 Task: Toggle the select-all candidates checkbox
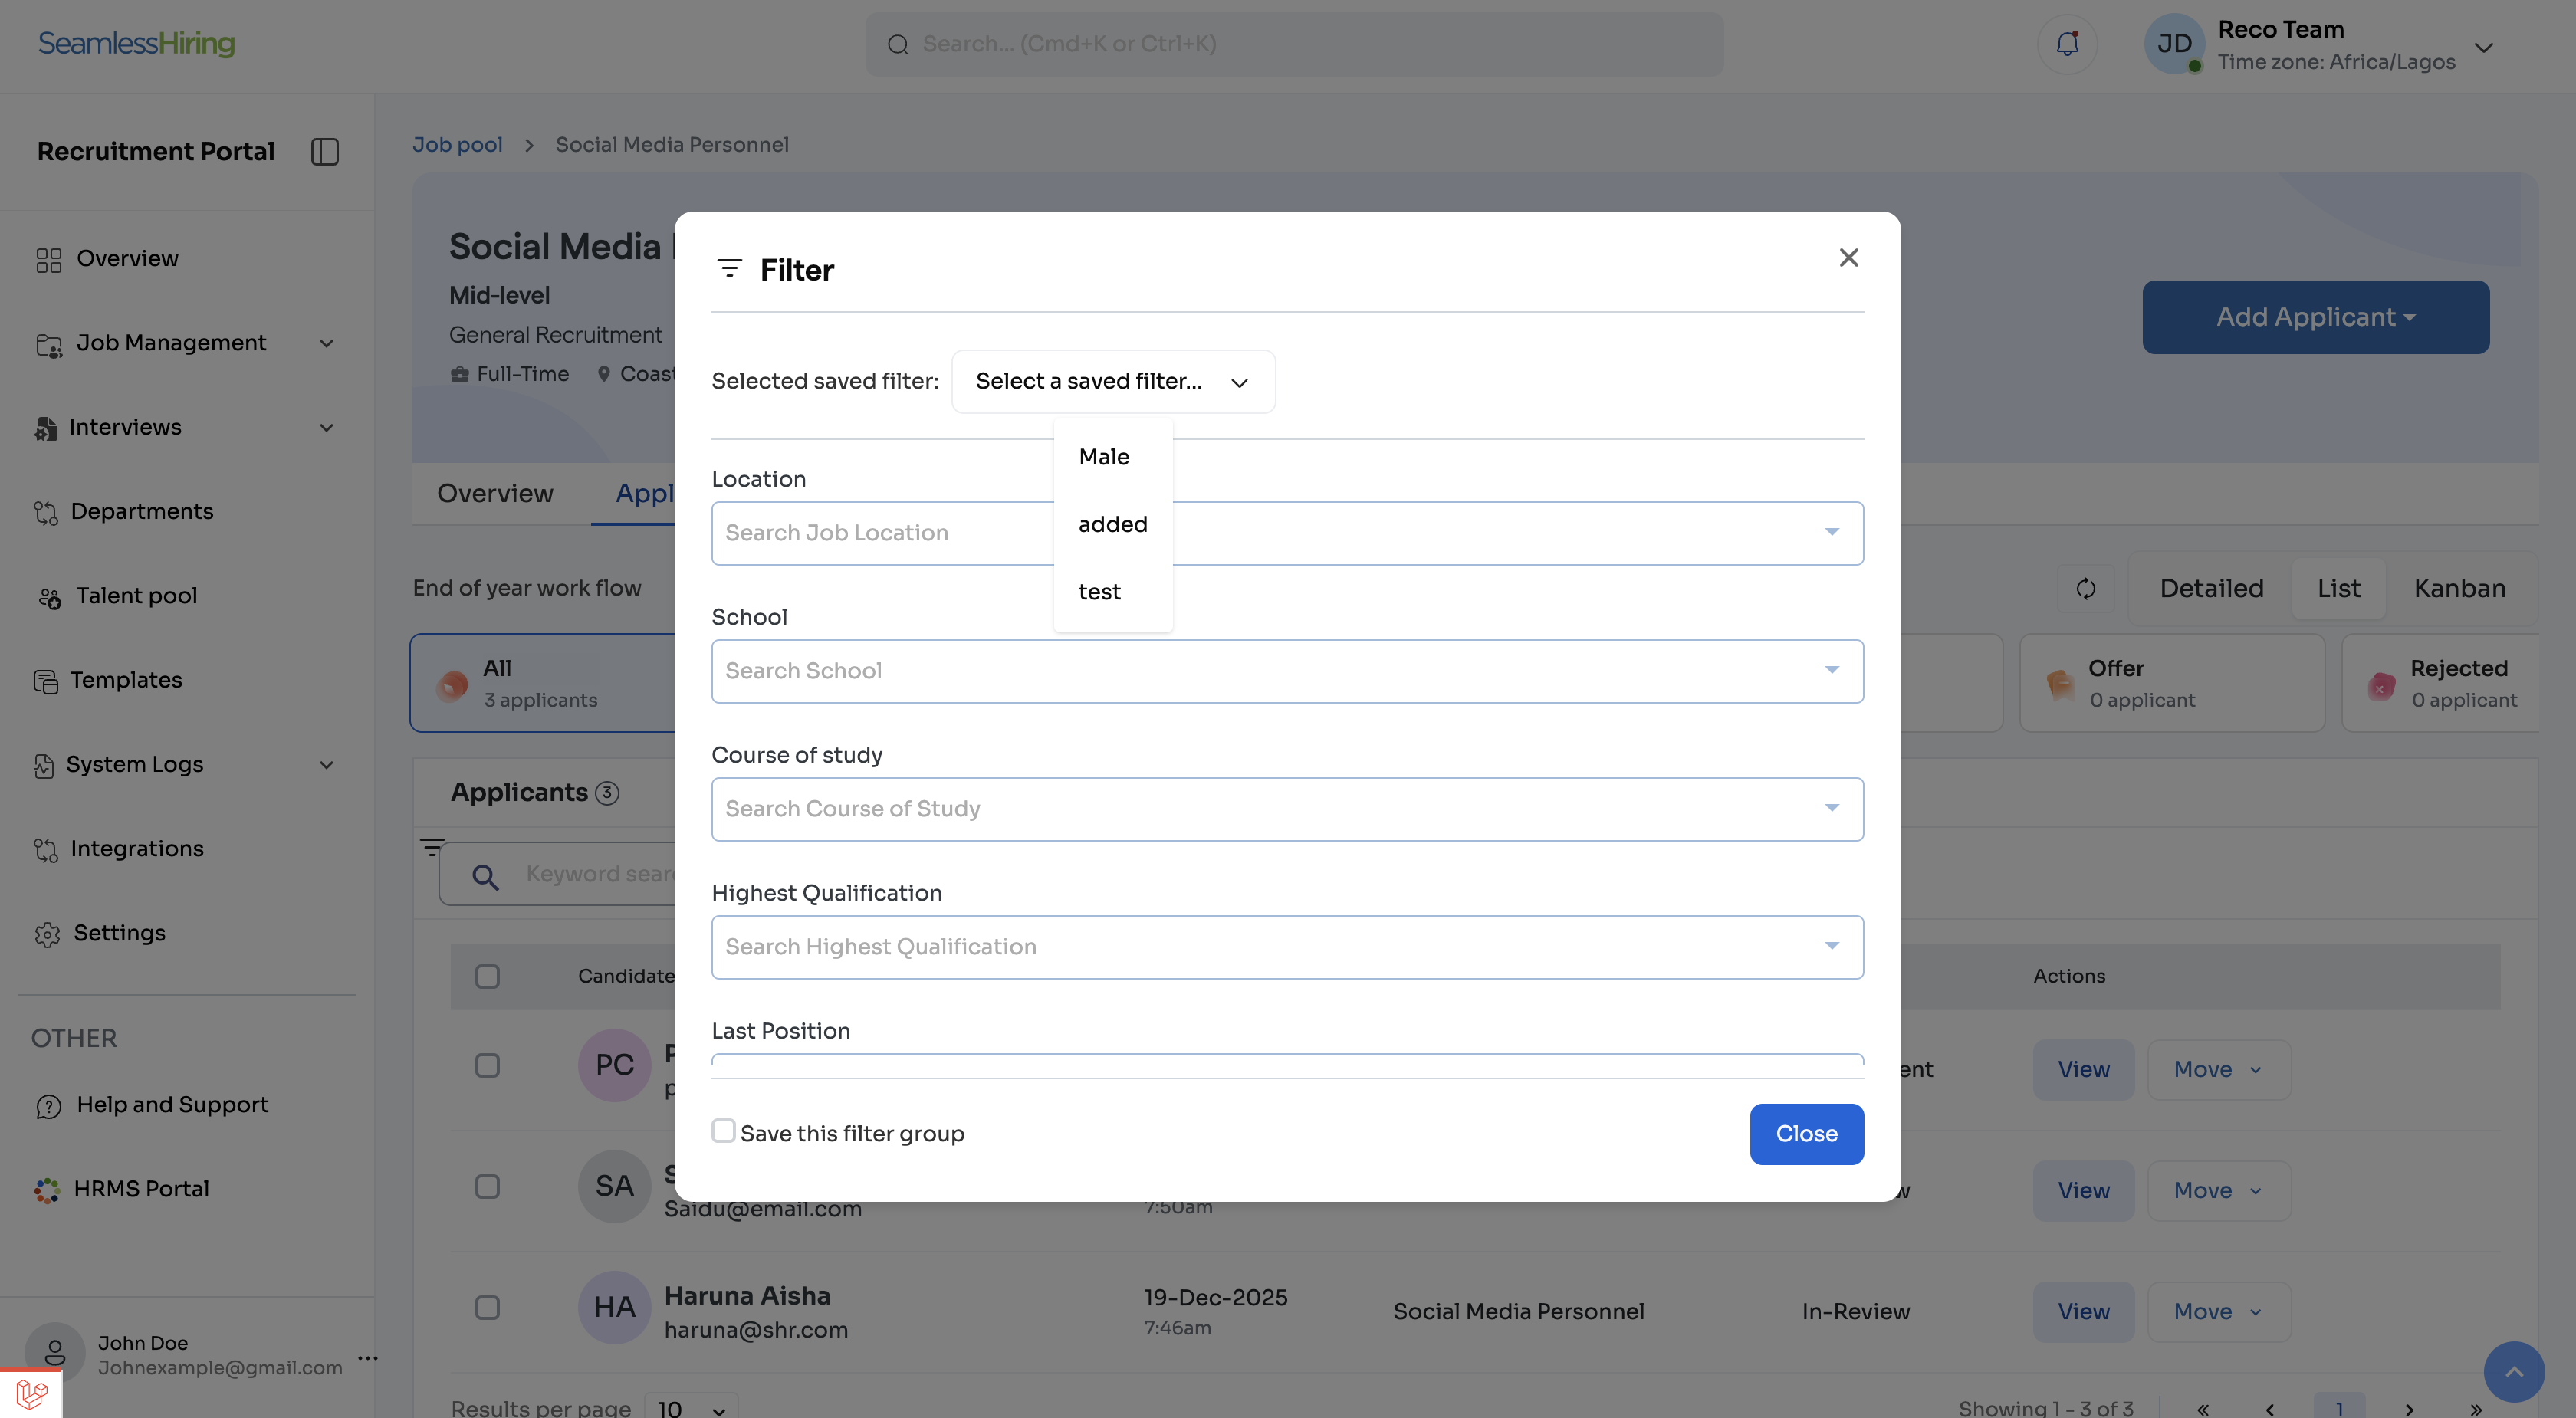(487, 976)
